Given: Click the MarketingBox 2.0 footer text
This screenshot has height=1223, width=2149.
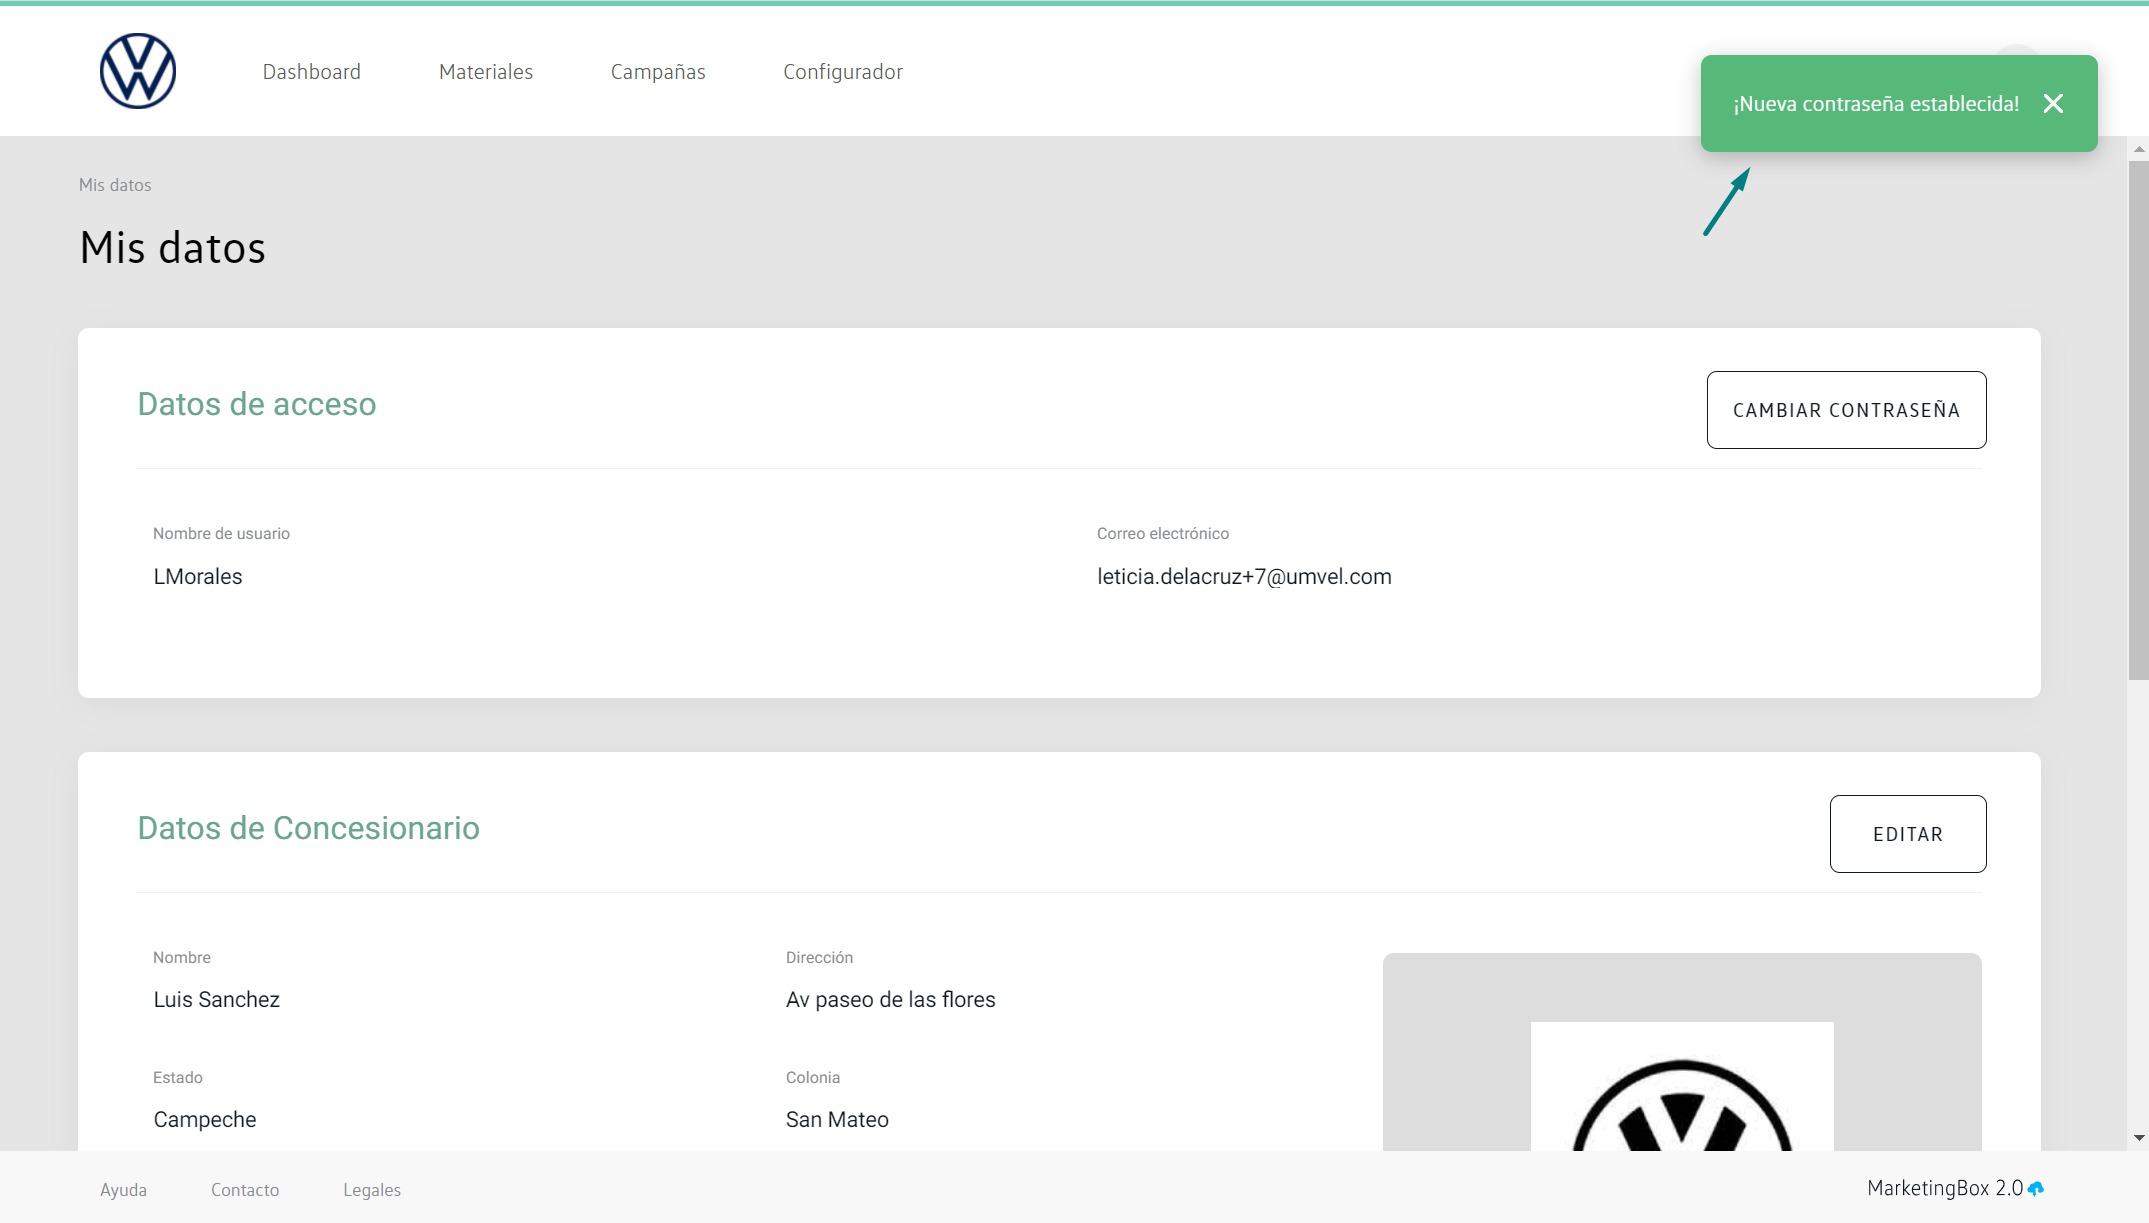Looking at the screenshot, I should [x=1944, y=1188].
